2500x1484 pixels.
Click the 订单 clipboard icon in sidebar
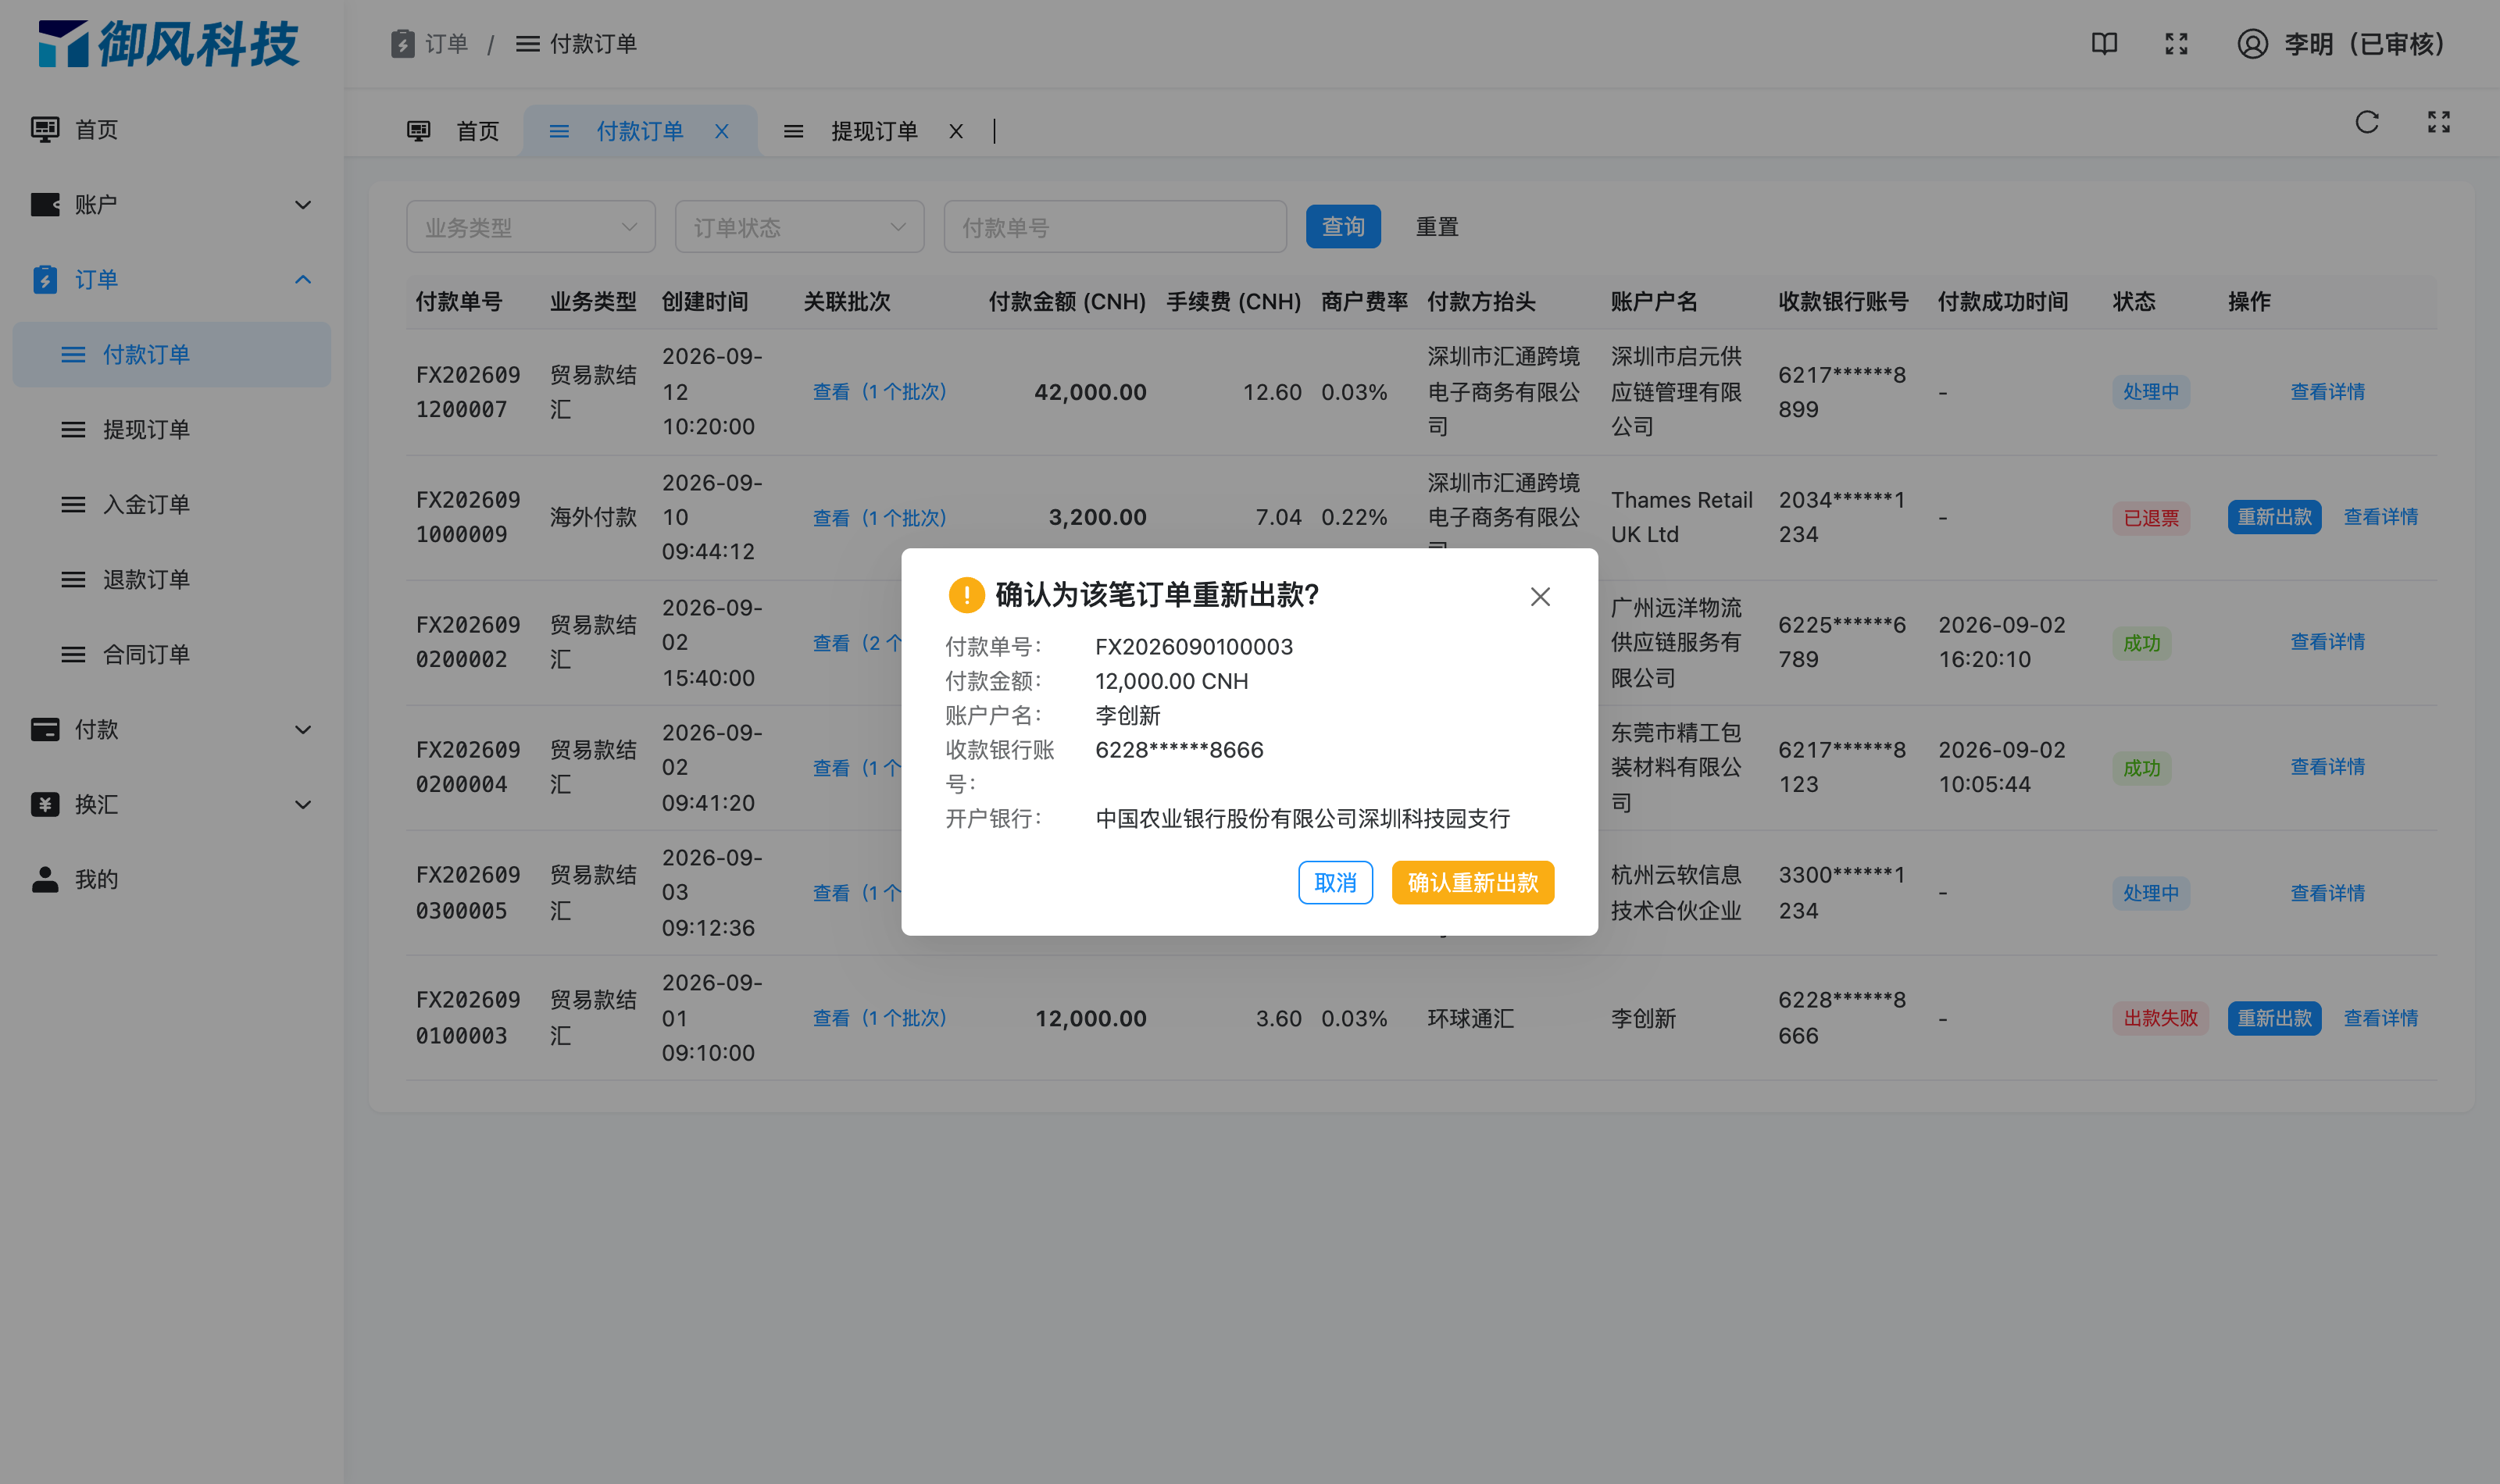(45, 279)
